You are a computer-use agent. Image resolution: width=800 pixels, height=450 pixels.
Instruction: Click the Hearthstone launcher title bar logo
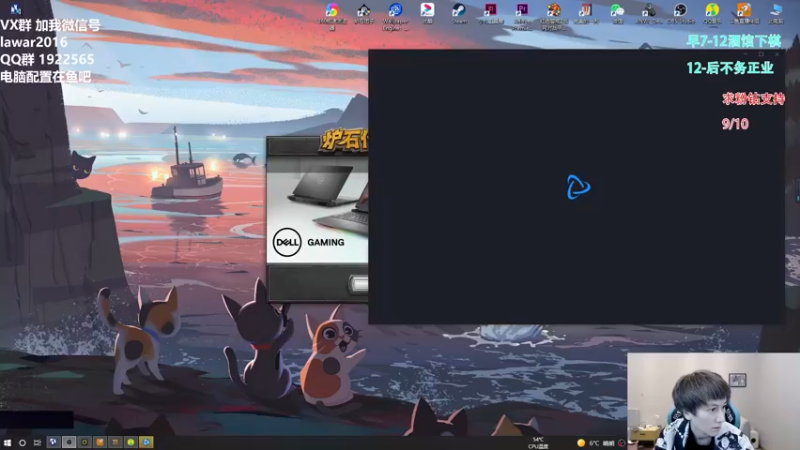point(344,140)
